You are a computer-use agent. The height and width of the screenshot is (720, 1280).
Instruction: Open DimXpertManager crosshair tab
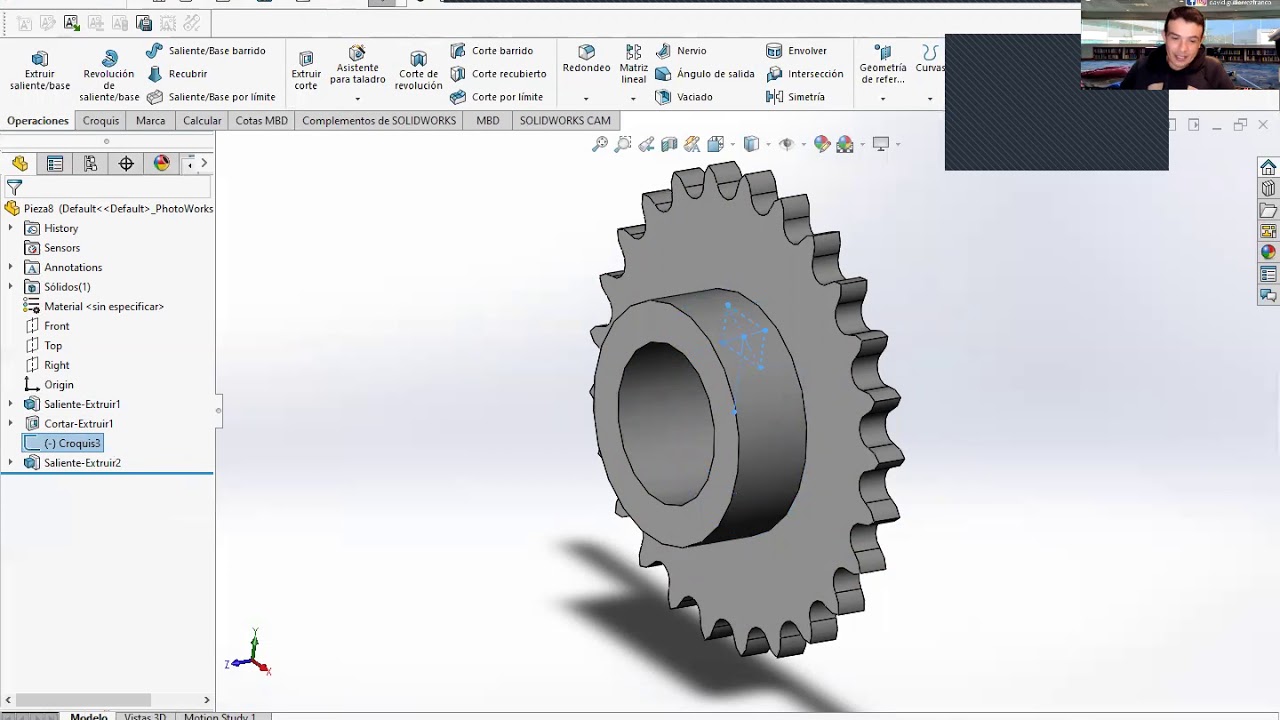[126, 163]
